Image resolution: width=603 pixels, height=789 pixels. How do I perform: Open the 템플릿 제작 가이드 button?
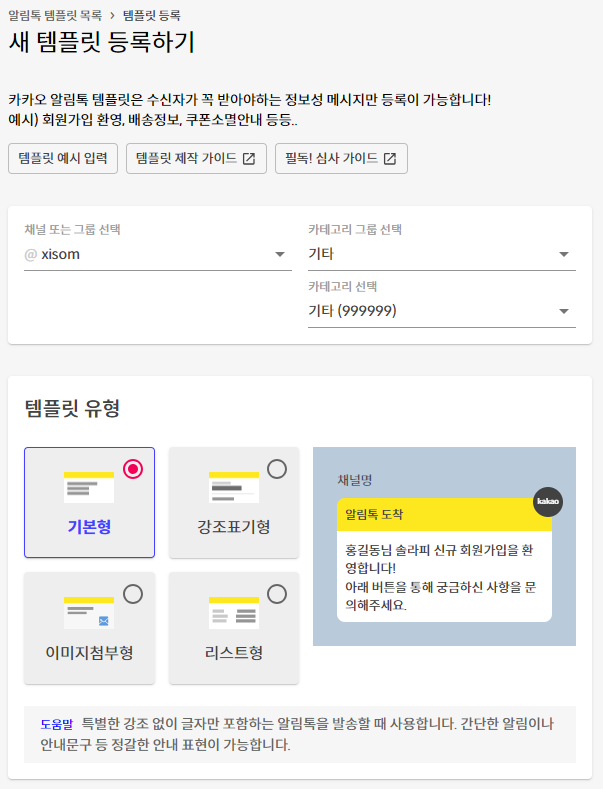tap(196, 159)
